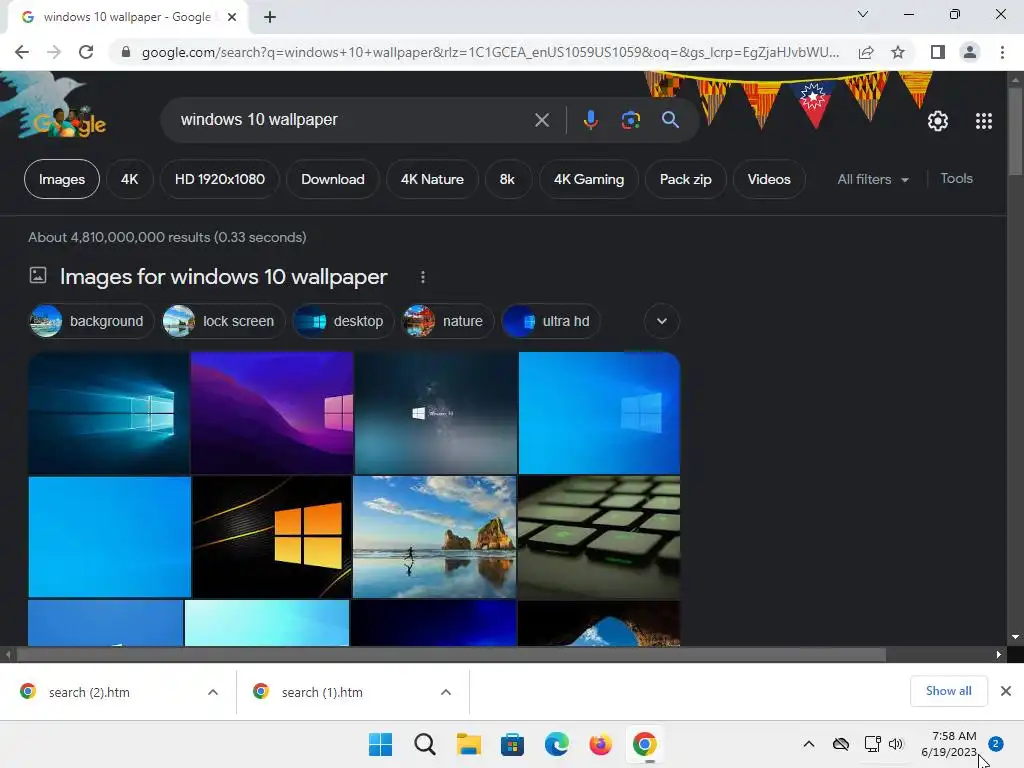Select the 8k filter chip
The height and width of the screenshot is (768, 1024).
point(507,180)
